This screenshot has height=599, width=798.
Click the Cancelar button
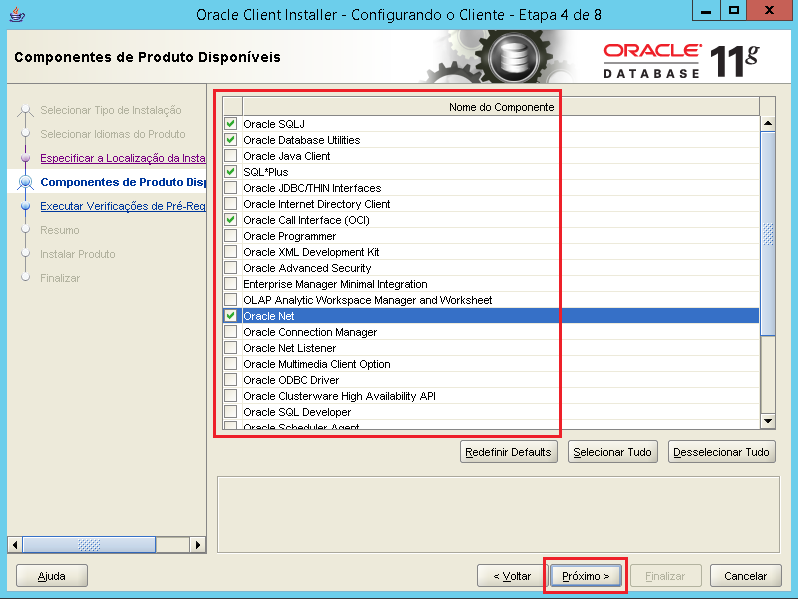(x=746, y=576)
